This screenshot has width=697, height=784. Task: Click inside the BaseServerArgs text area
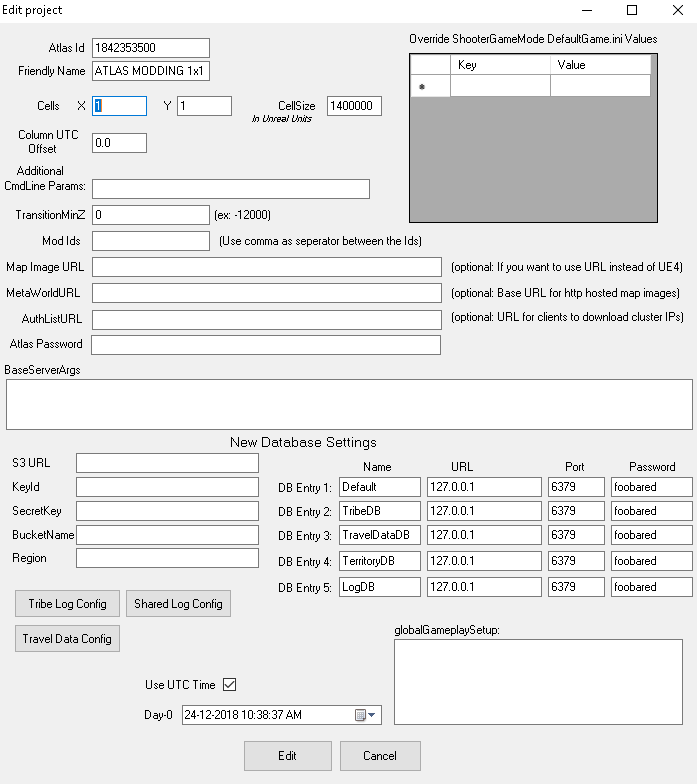(x=350, y=404)
